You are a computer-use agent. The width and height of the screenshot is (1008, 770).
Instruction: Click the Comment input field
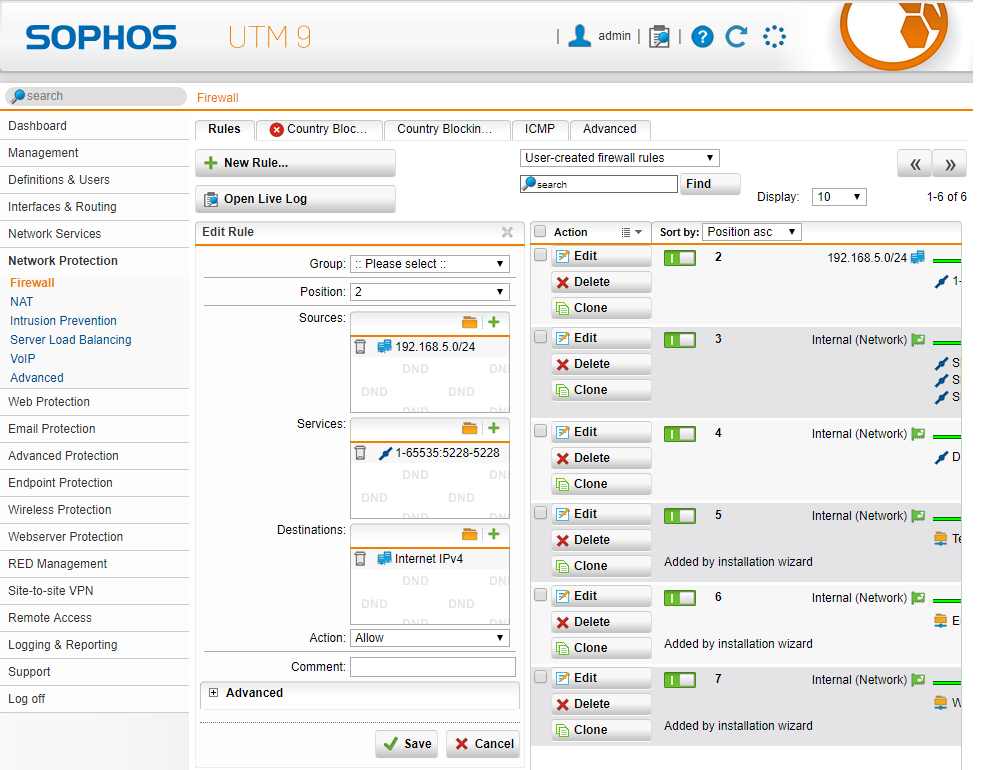[433, 667]
